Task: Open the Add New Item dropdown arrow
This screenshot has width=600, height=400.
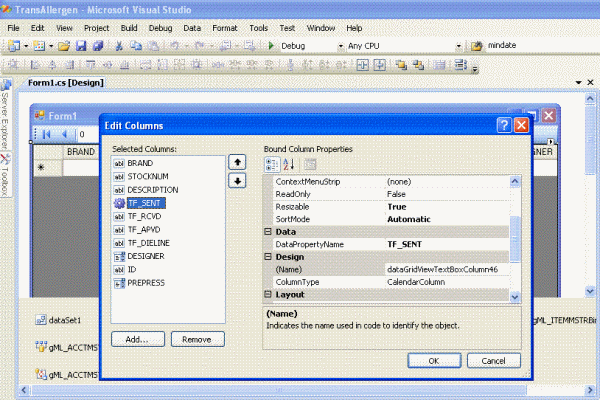Action: click(51, 46)
